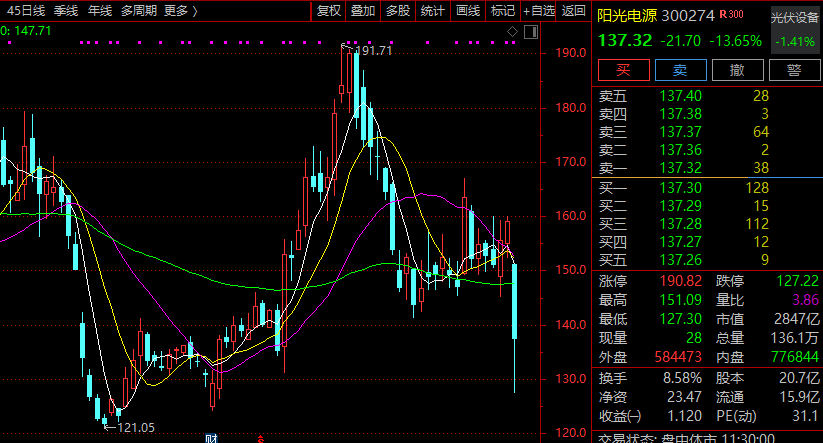Click PE(动) value 31.1
This screenshot has width=823, height=443.
coord(806,416)
